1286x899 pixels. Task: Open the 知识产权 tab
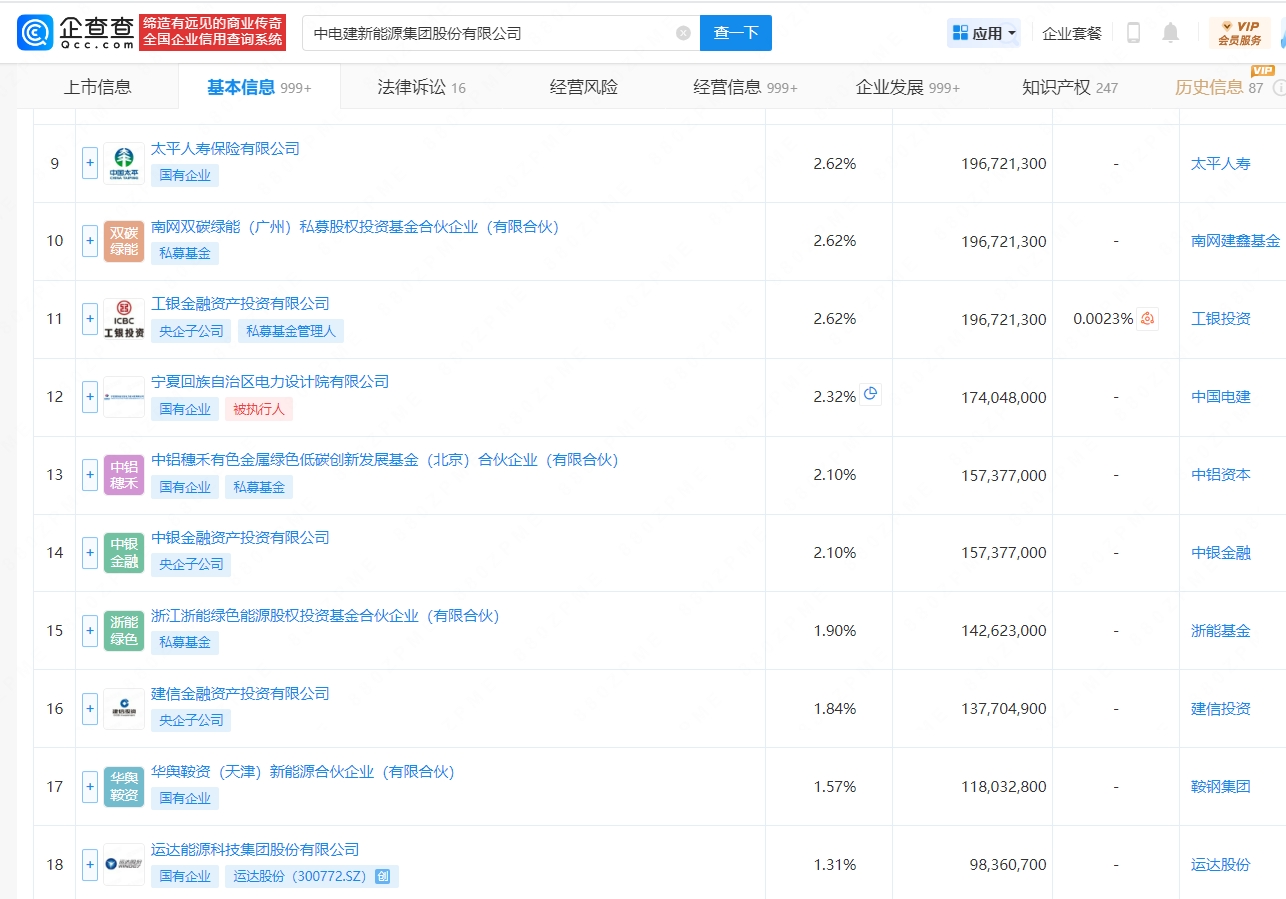pyautogui.click(x=1070, y=87)
